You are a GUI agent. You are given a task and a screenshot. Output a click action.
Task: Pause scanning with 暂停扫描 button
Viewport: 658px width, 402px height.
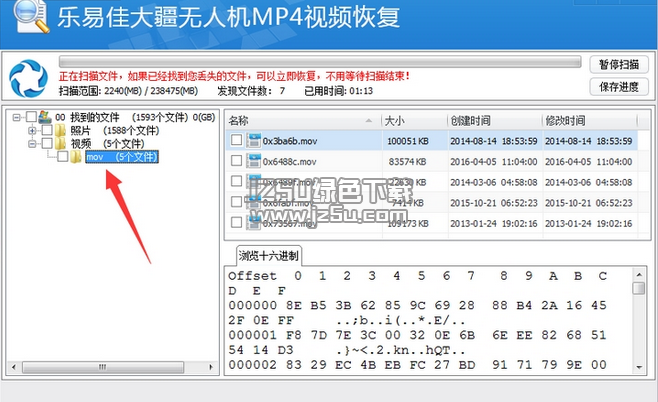click(619, 65)
